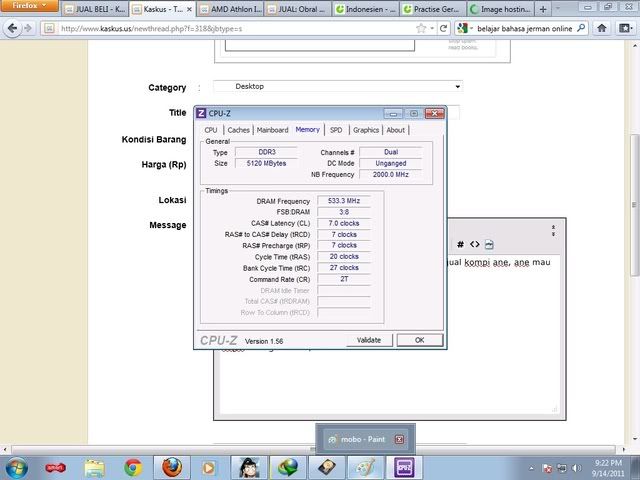Click the 27 clocks bank cycle value

click(x=344, y=268)
